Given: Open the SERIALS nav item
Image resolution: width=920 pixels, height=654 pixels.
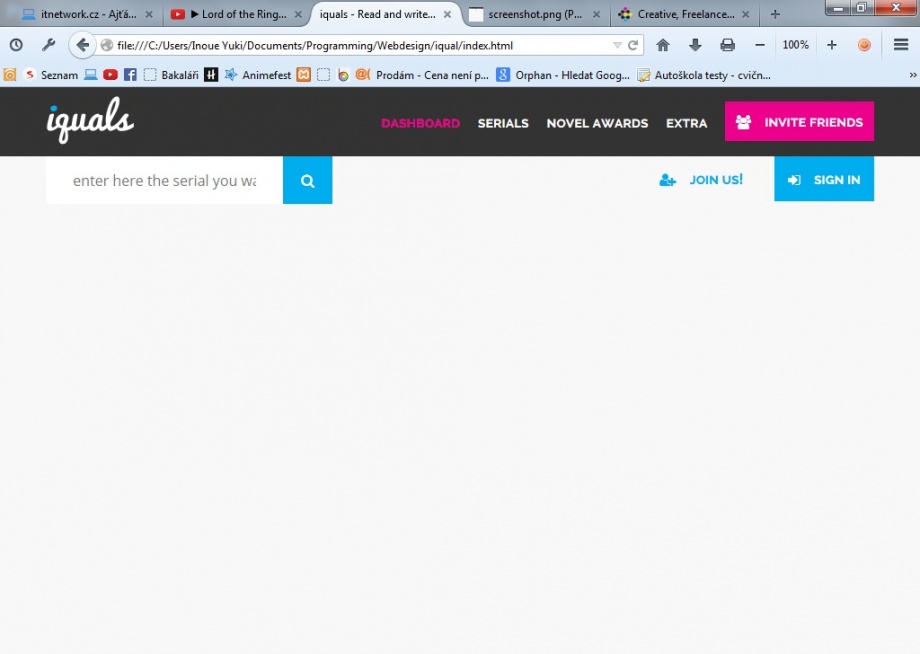Looking at the screenshot, I should [503, 123].
